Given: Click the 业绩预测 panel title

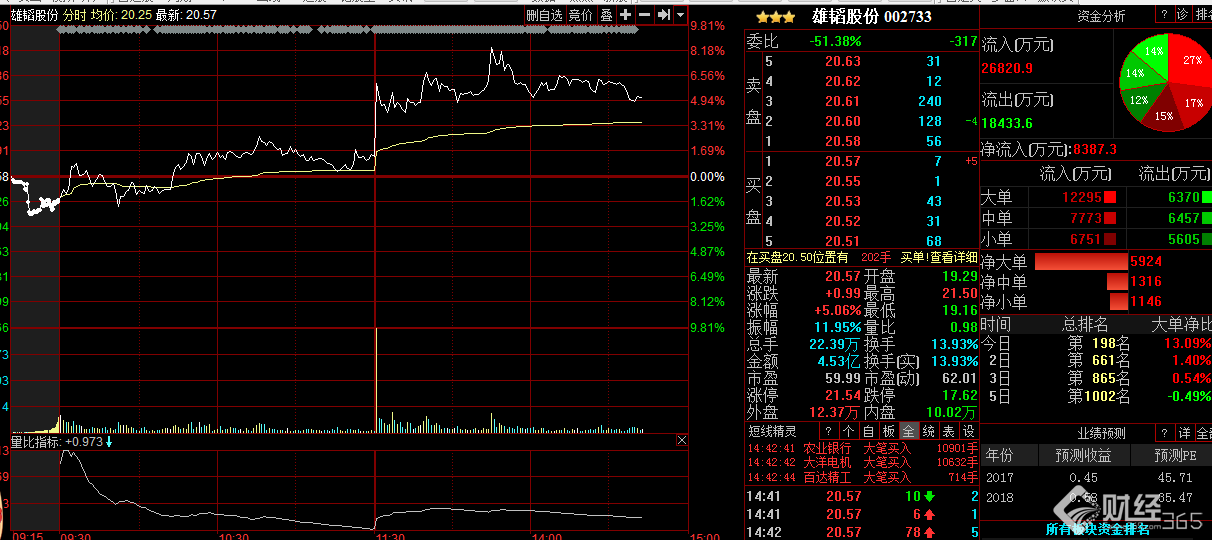Looking at the screenshot, I should pyautogui.click(x=1101, y=433).
